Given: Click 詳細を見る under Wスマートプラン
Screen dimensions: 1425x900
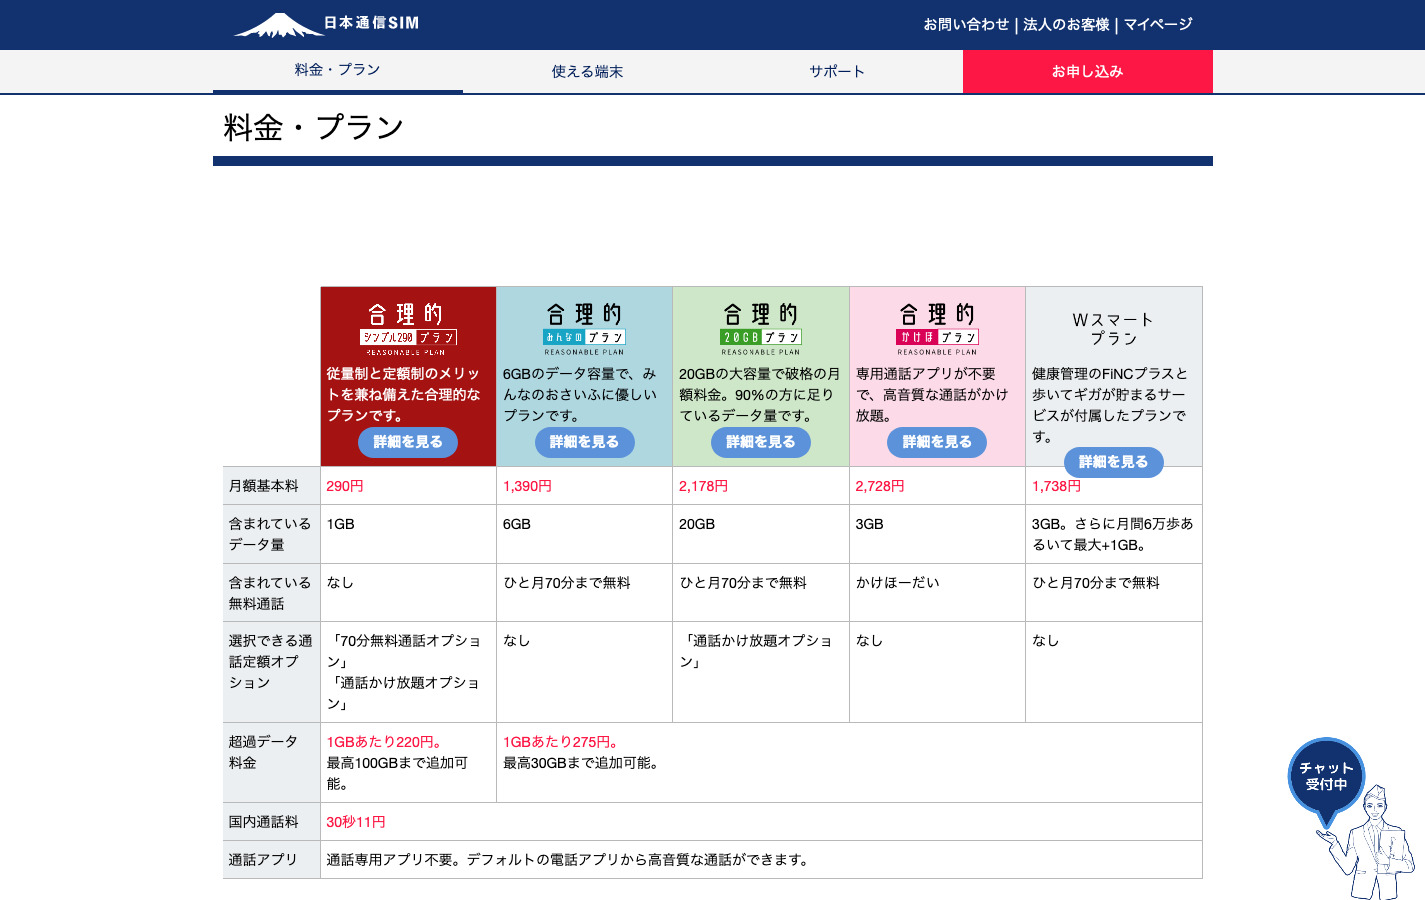Looking at the screenshot, I should [1113, 462].
